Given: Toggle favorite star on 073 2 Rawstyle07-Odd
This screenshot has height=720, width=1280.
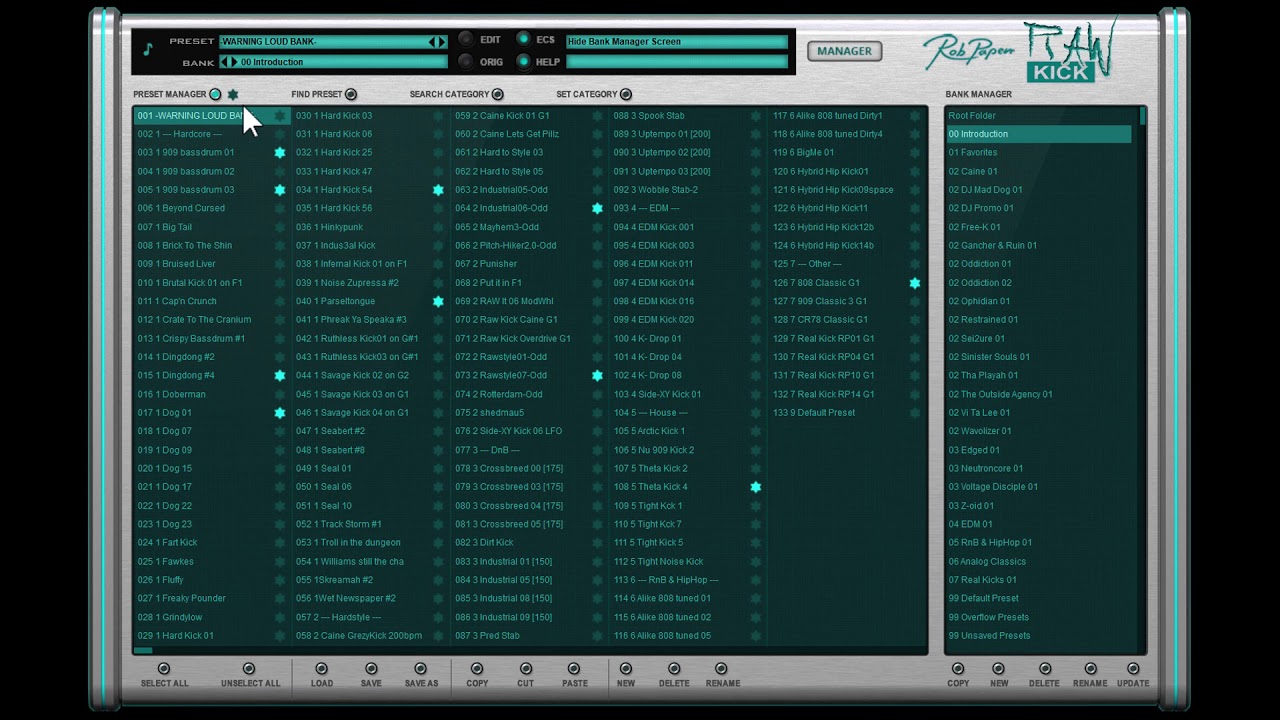Looking at the screenshot, I should coord(597,376).
